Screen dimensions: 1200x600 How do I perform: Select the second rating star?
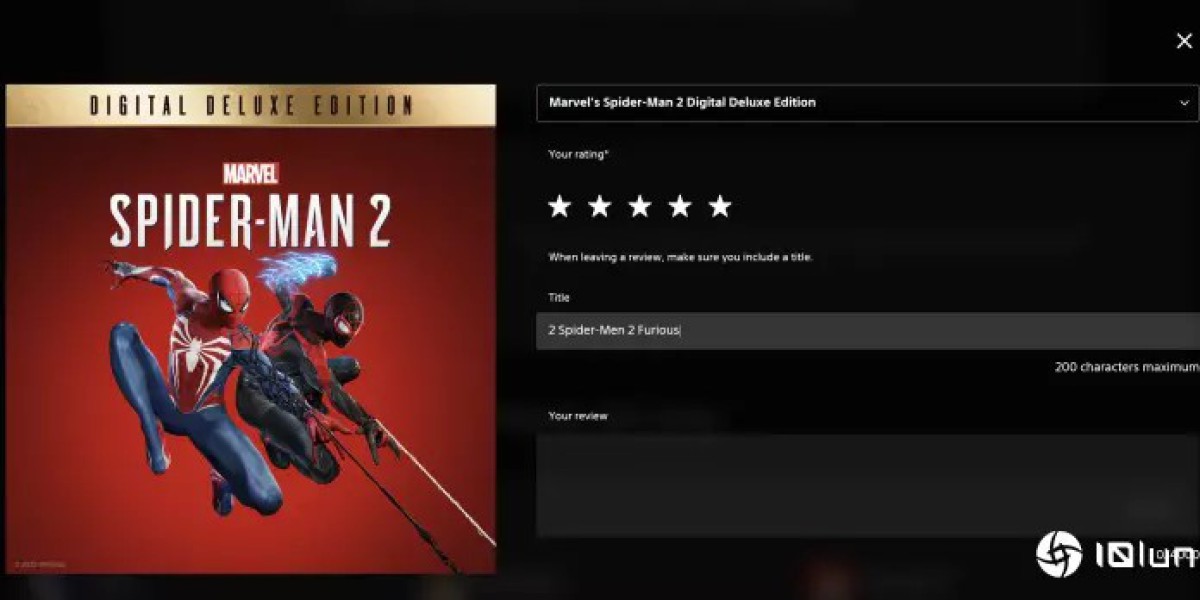pos(599,206)
